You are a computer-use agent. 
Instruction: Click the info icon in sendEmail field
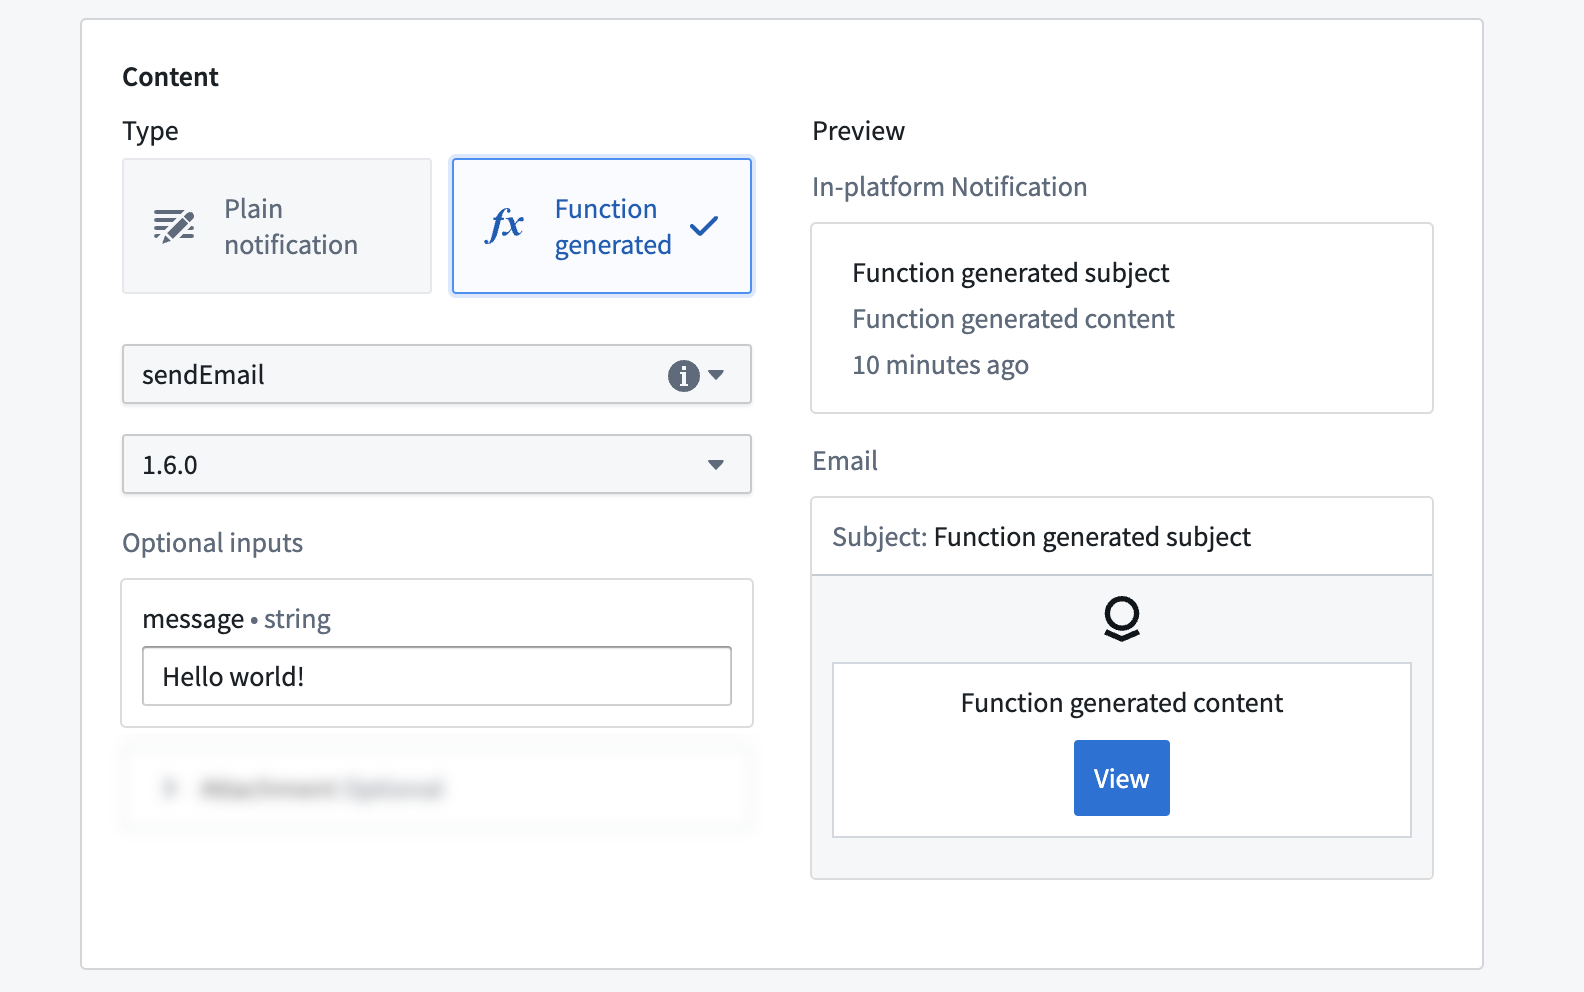[683, 375]
